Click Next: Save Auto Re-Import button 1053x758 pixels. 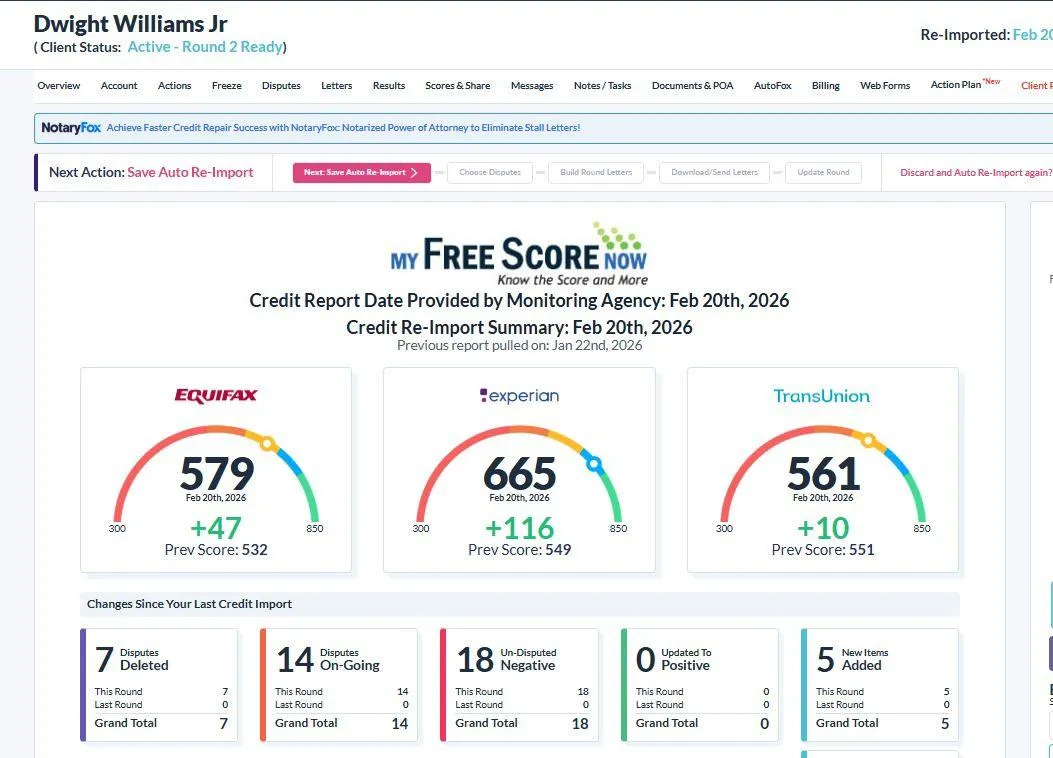pos(361,173)
